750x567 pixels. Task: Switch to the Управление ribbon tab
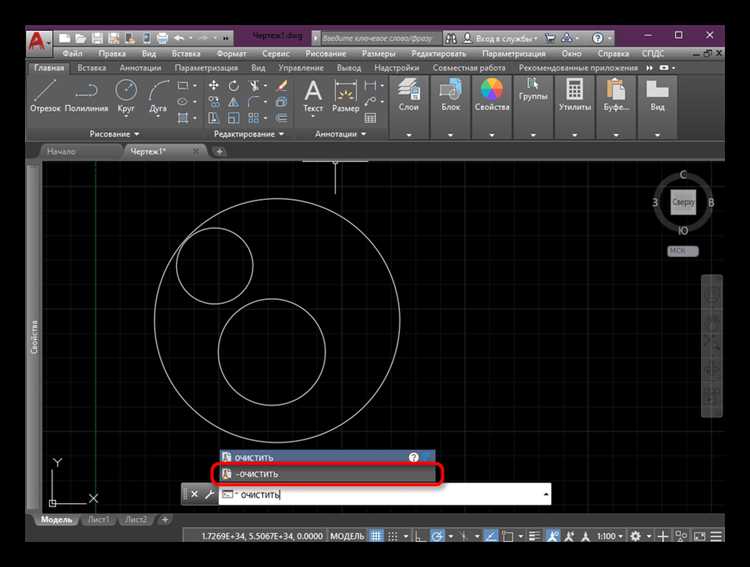coord(301,68)
